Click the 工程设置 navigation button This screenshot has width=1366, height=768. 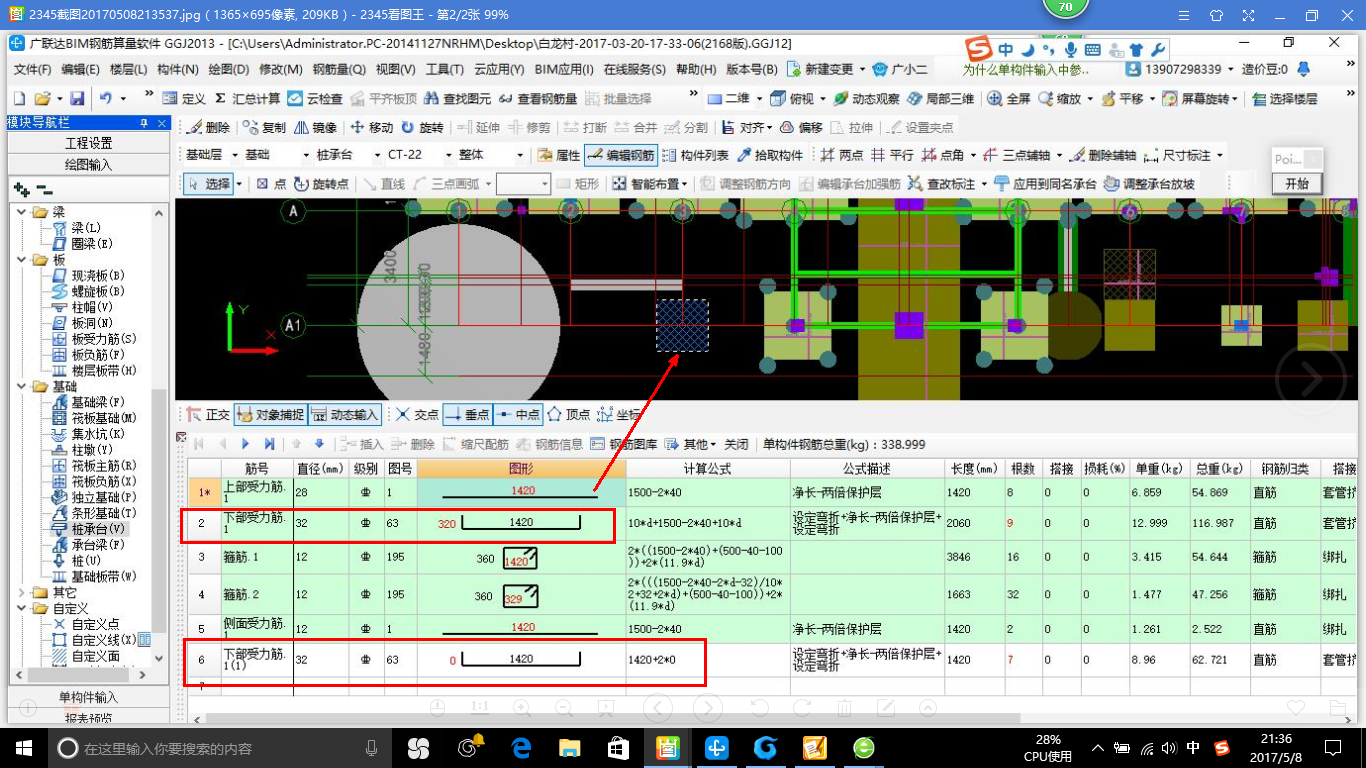pyautogui.click(x=88, y=143)
